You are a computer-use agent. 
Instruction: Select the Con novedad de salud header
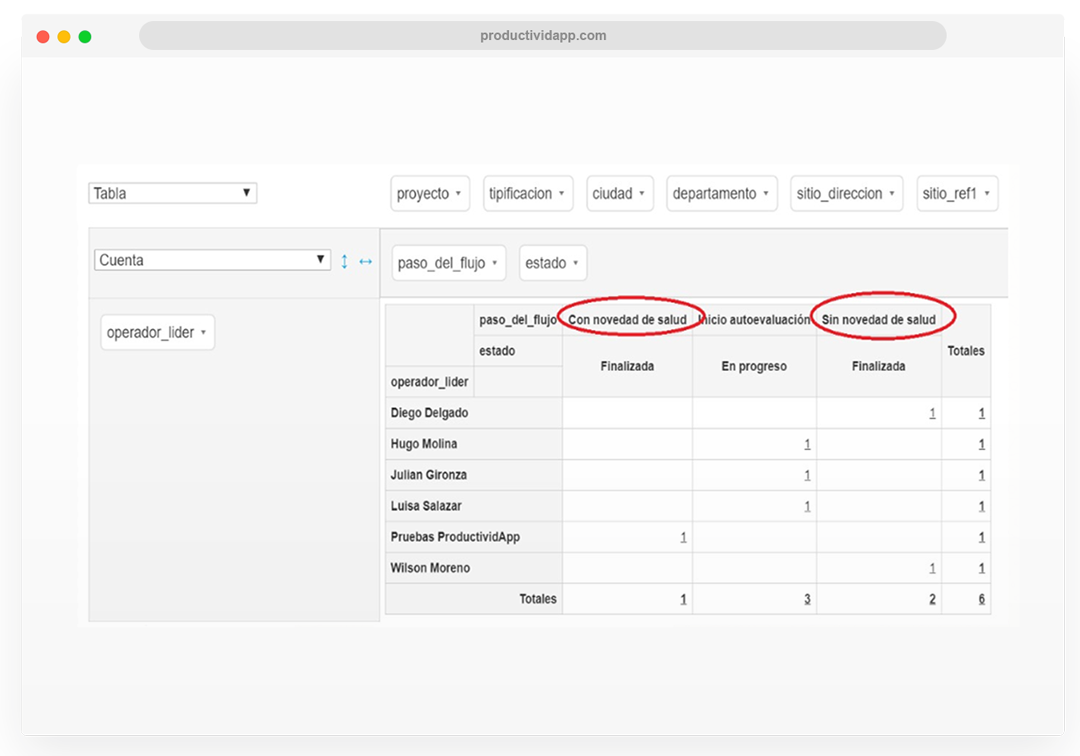click(x=627, y=319)
